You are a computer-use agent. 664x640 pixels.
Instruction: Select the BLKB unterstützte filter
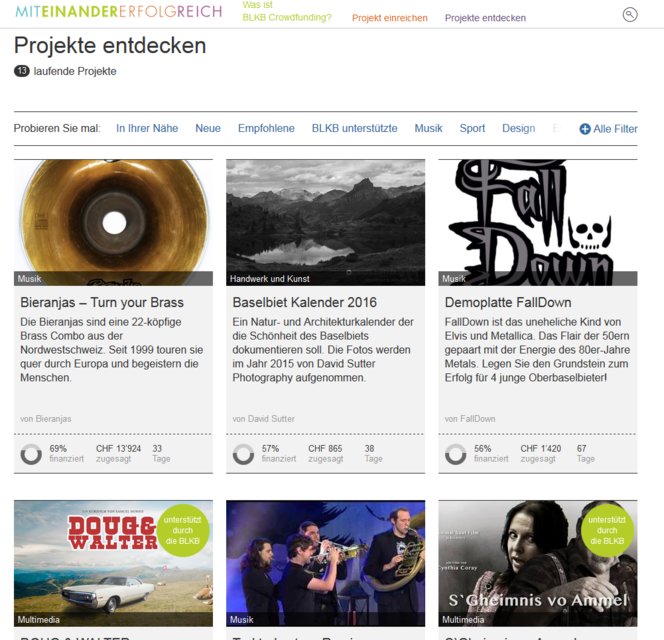pyautogui.click(x=354, y=128)
